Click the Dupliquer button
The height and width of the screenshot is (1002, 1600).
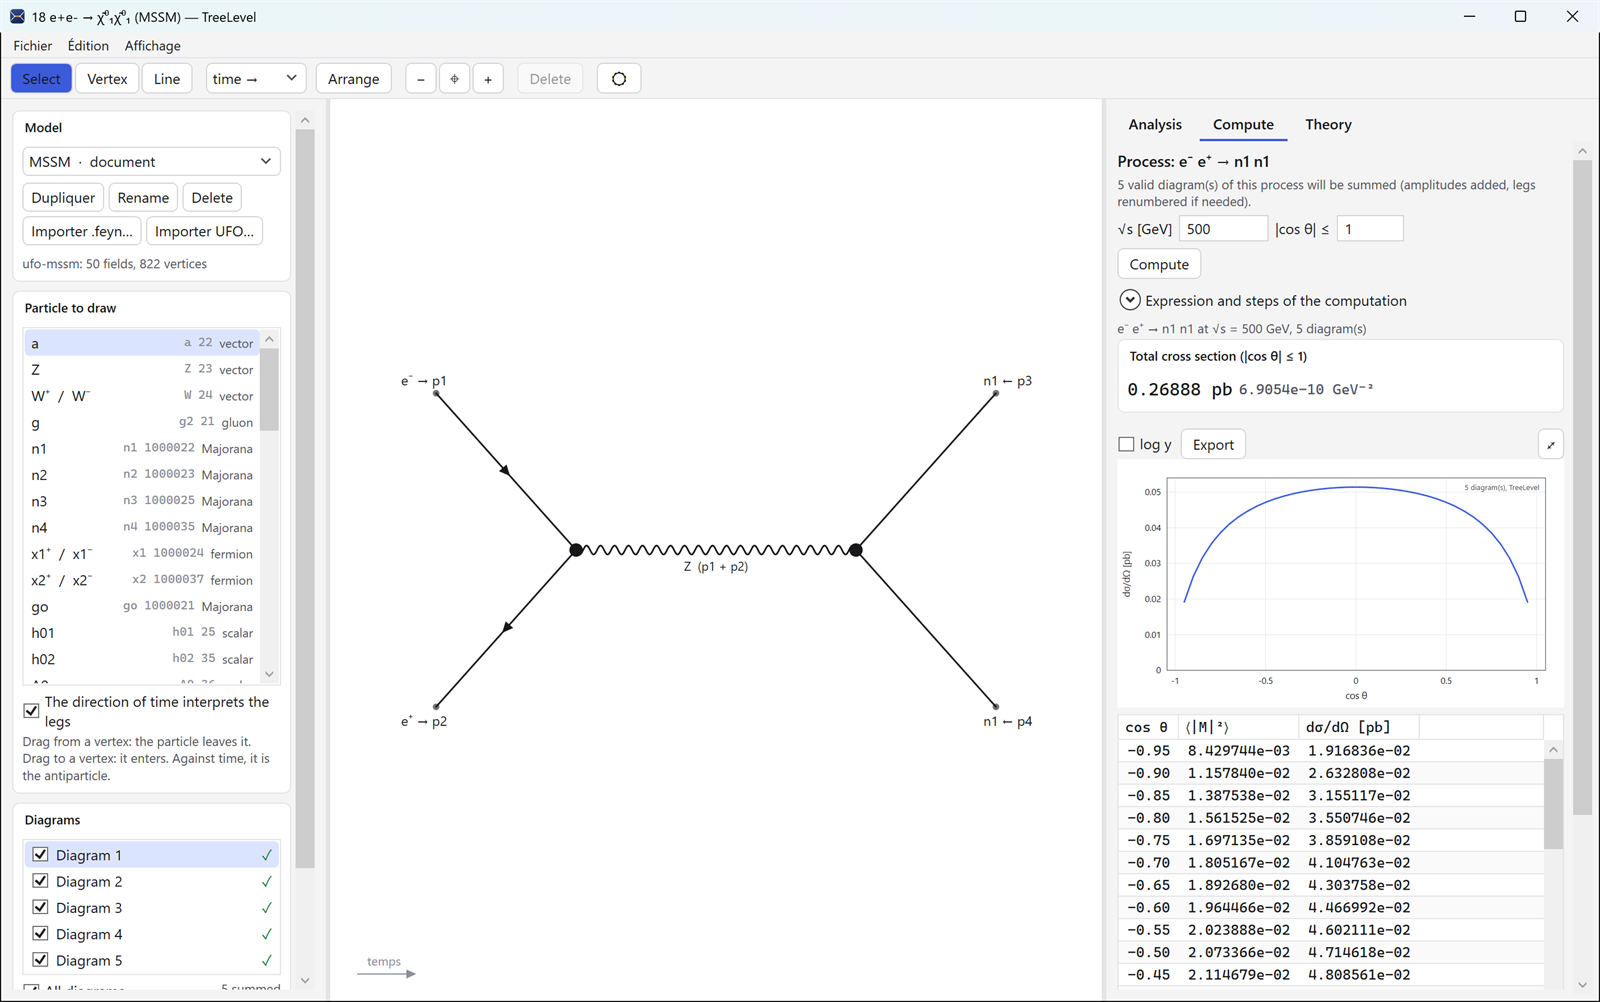[x=63, y=198]
